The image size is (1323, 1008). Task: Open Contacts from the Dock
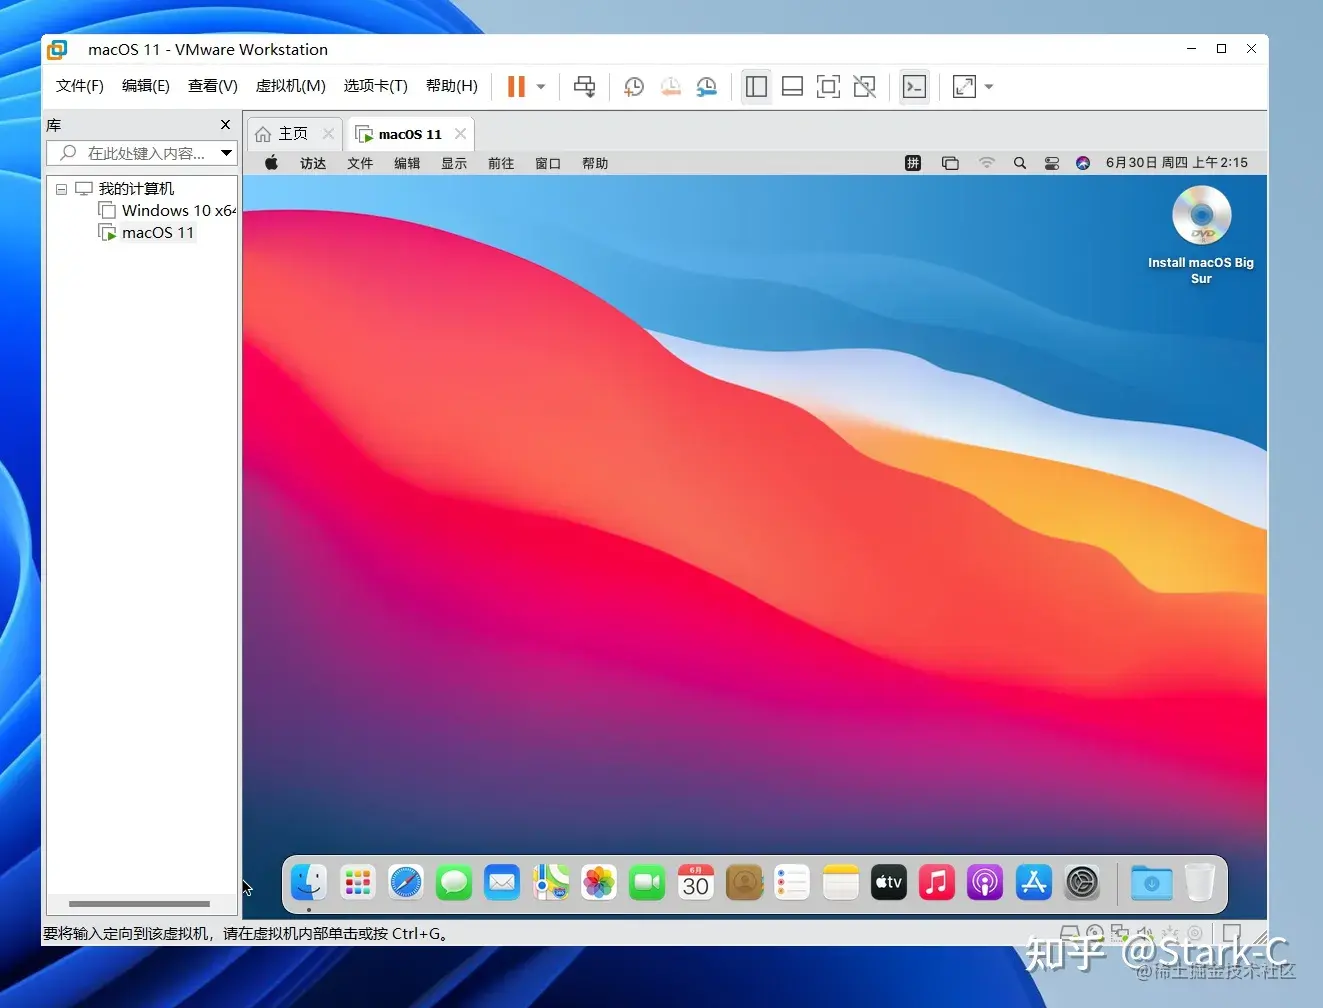(744, 882)
